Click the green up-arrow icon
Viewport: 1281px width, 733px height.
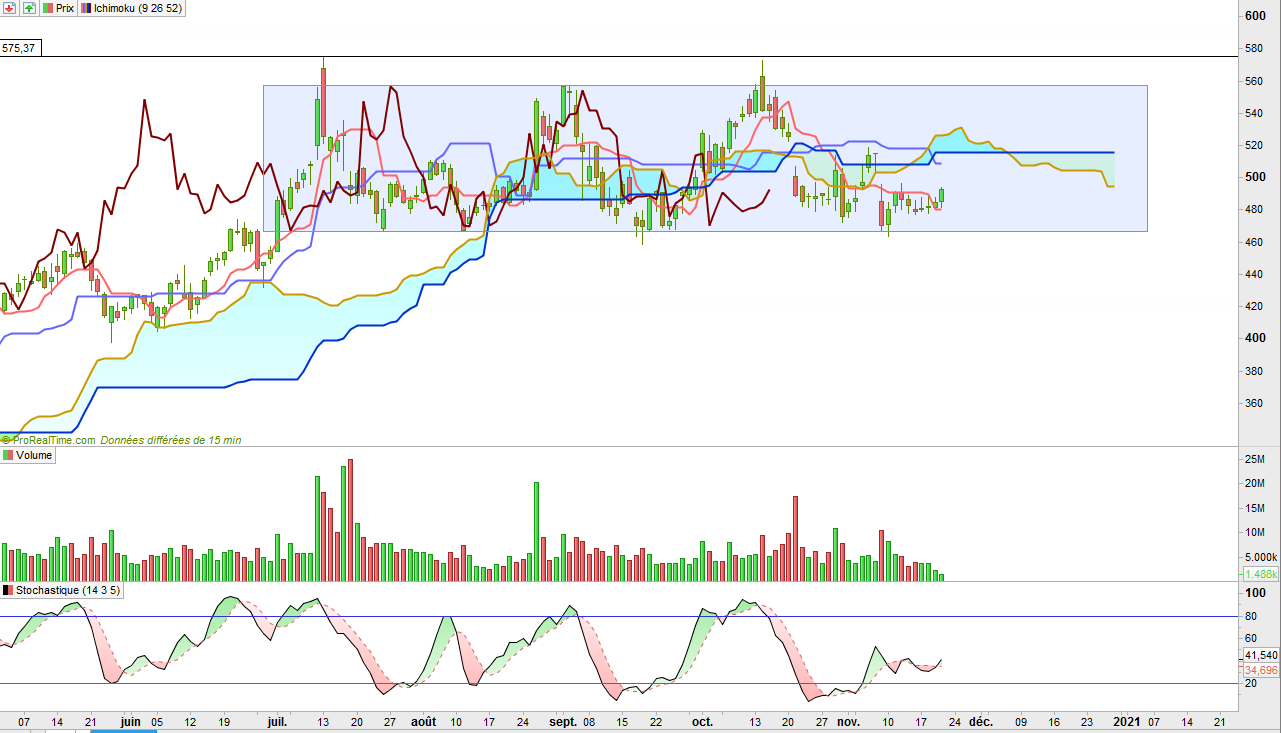tap(29, 7)
